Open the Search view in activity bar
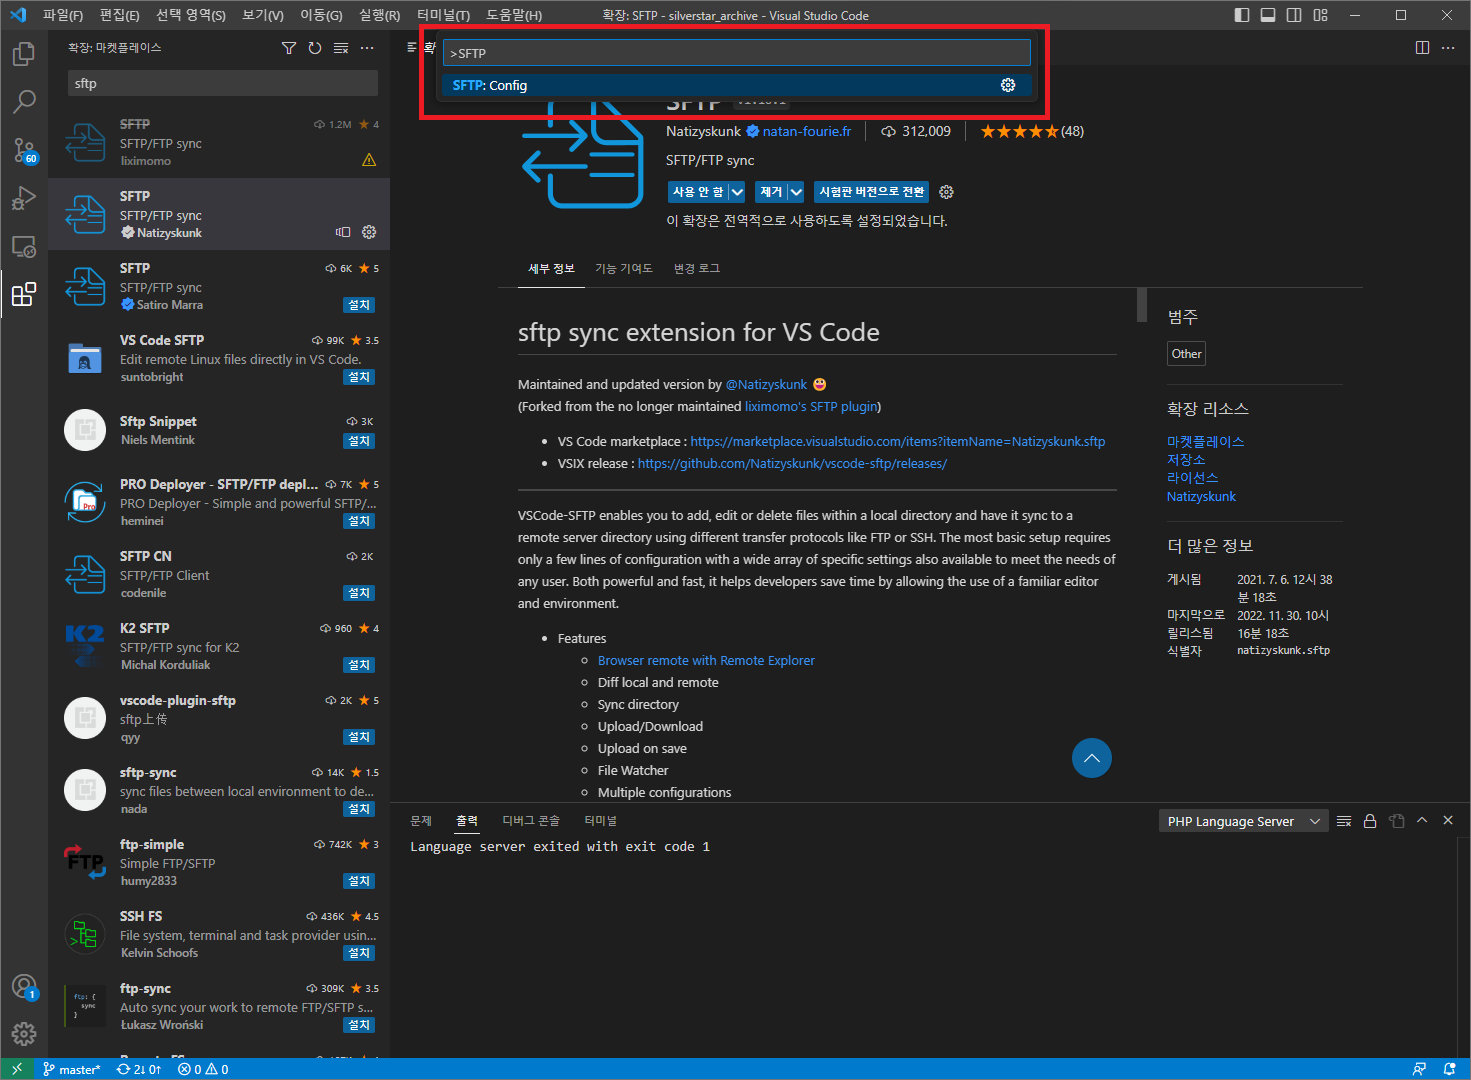Image resolution: width=1471 pixels, height=1080 pixels. 24,101
